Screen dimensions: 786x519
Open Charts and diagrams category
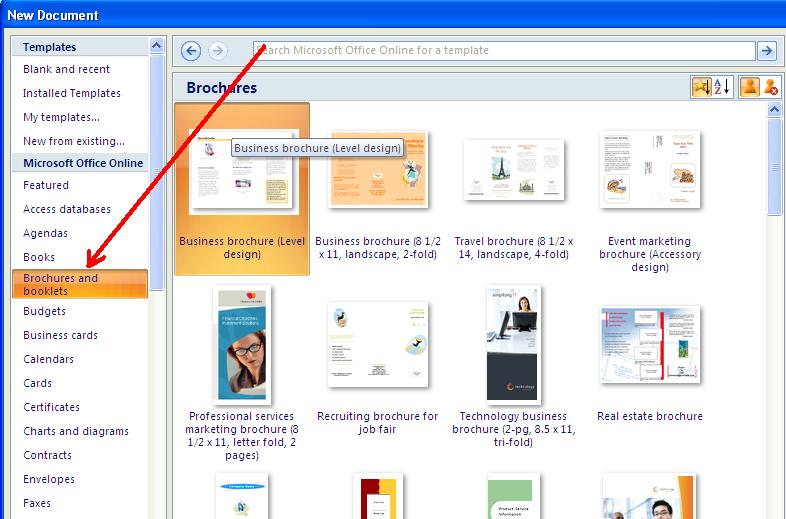[x=76, y=432]
